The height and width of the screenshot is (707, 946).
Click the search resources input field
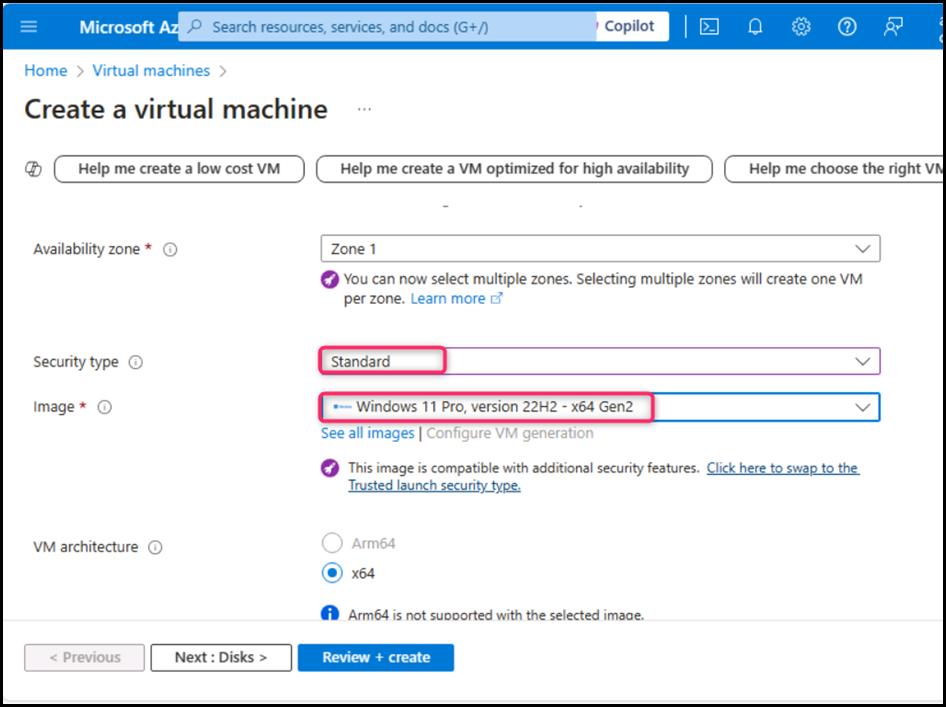pyautogui.click(x=390, y=27)
